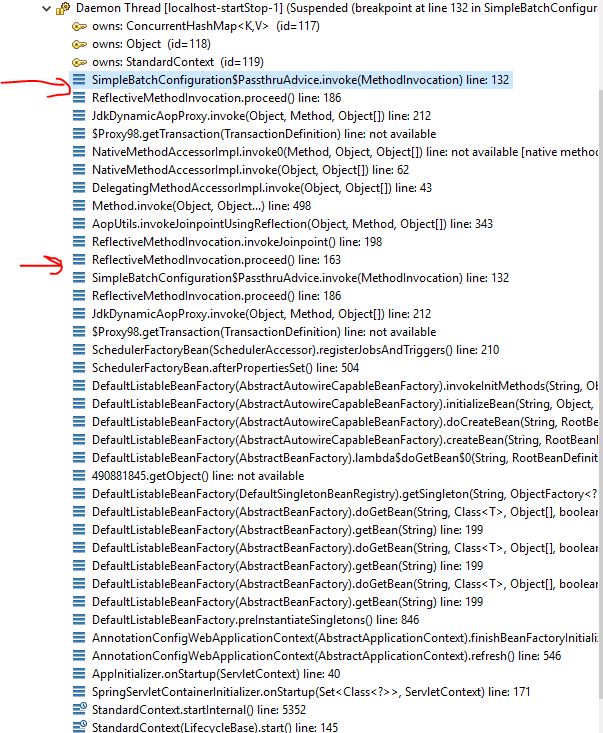Select ReflectiveMethodInvocation.invokeJoinpoint() line: 198

(237, 242)
